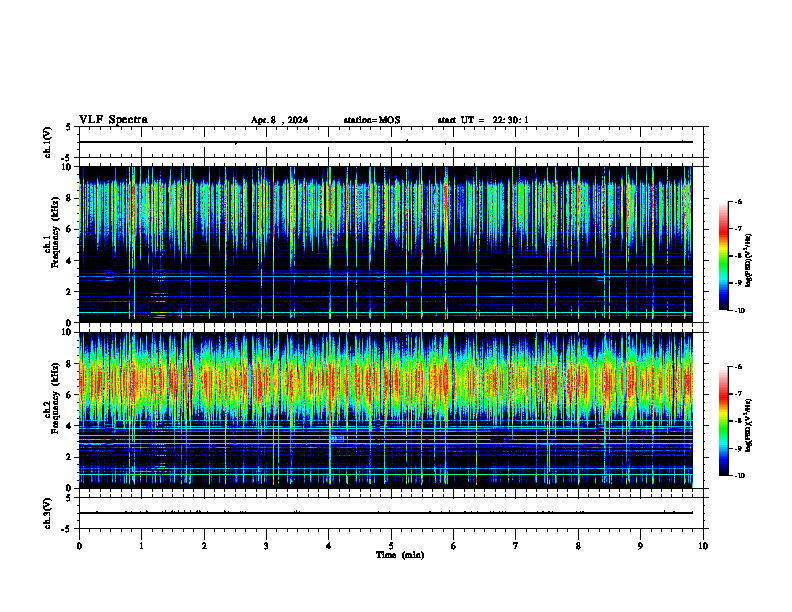Click the "ch.1(V)" axis label

(x=47, y=142)
